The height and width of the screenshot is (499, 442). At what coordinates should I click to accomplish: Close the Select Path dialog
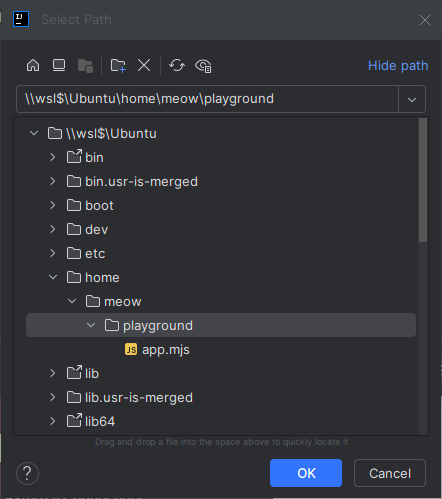(425, 20)
